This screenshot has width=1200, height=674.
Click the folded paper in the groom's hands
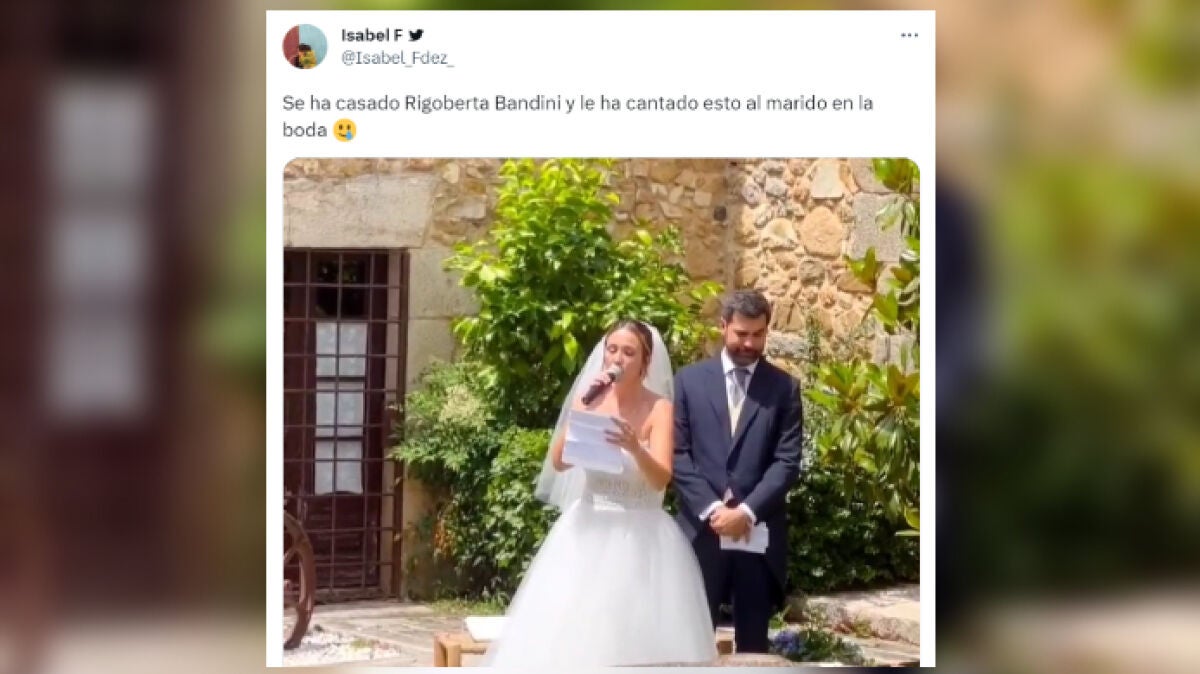pos(745,538)
